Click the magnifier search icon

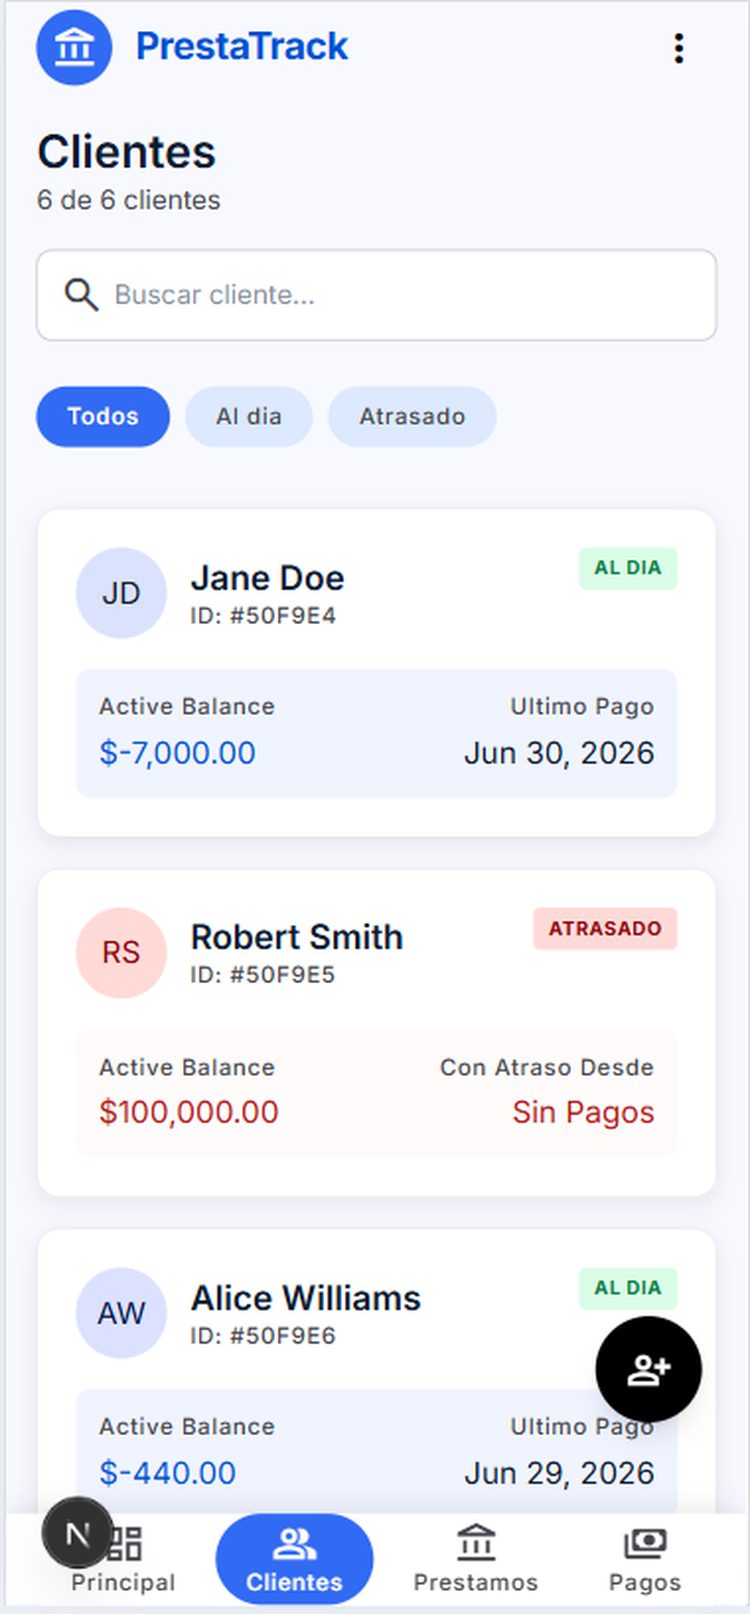coord(81,295)
